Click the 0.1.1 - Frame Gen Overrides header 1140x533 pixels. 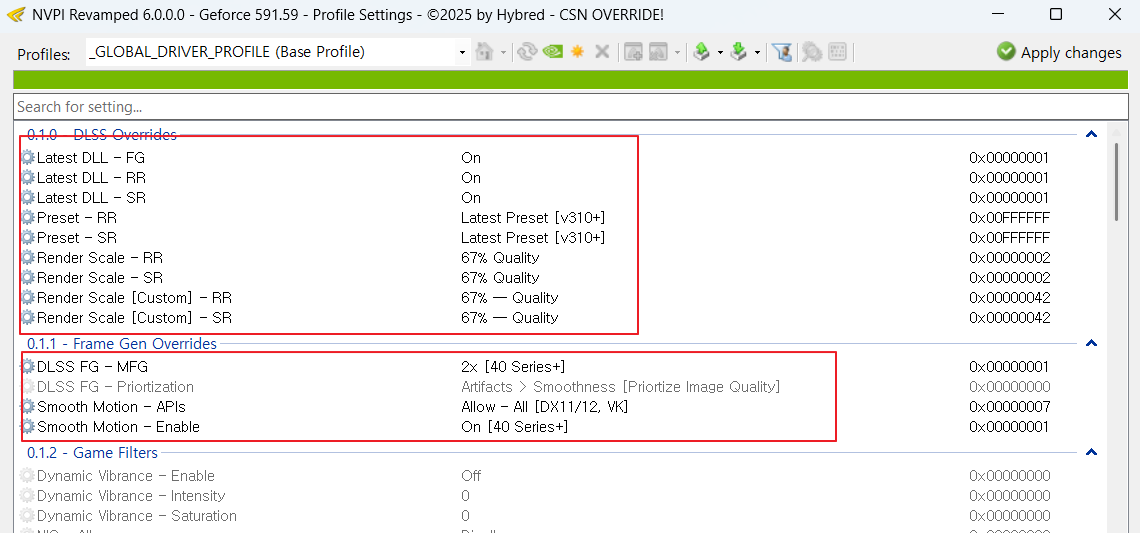click(121, 343)
